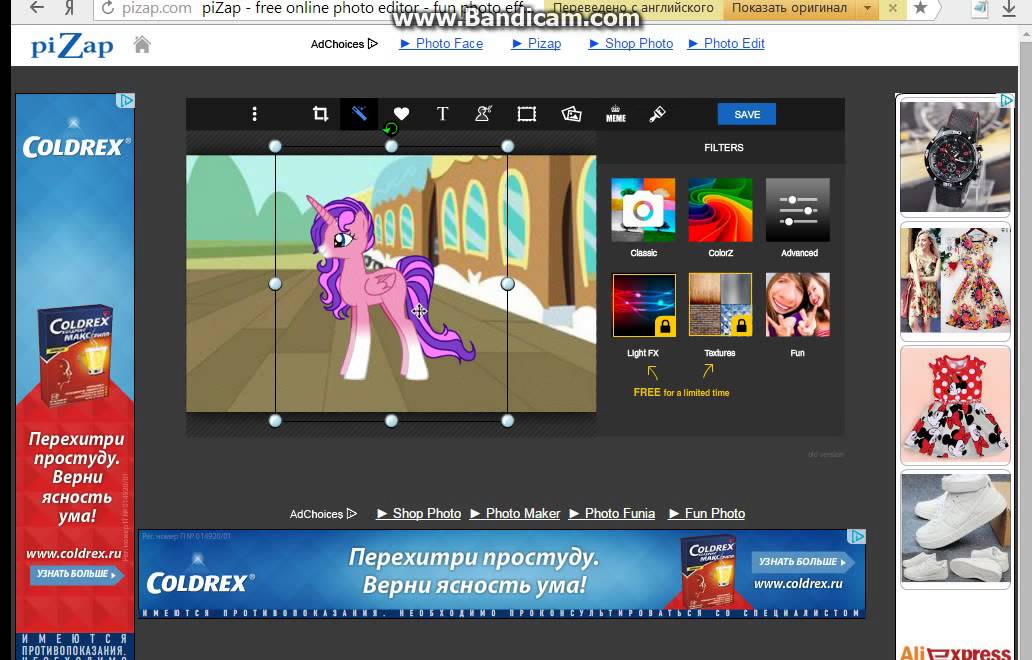
Task: Click the right-middle selection handle
Action: (507, 284)
